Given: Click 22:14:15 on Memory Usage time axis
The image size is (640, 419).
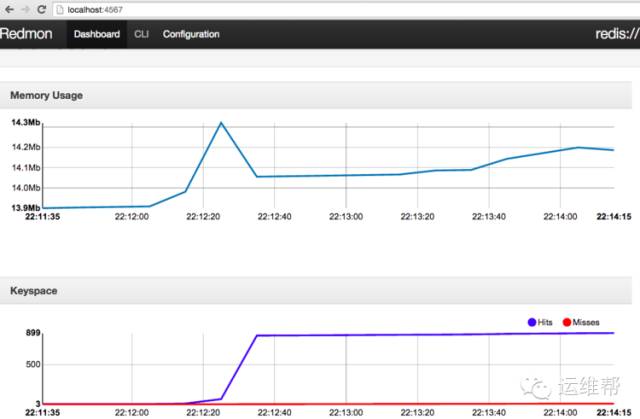Looking at the screenshot, I should click(614, 217).
